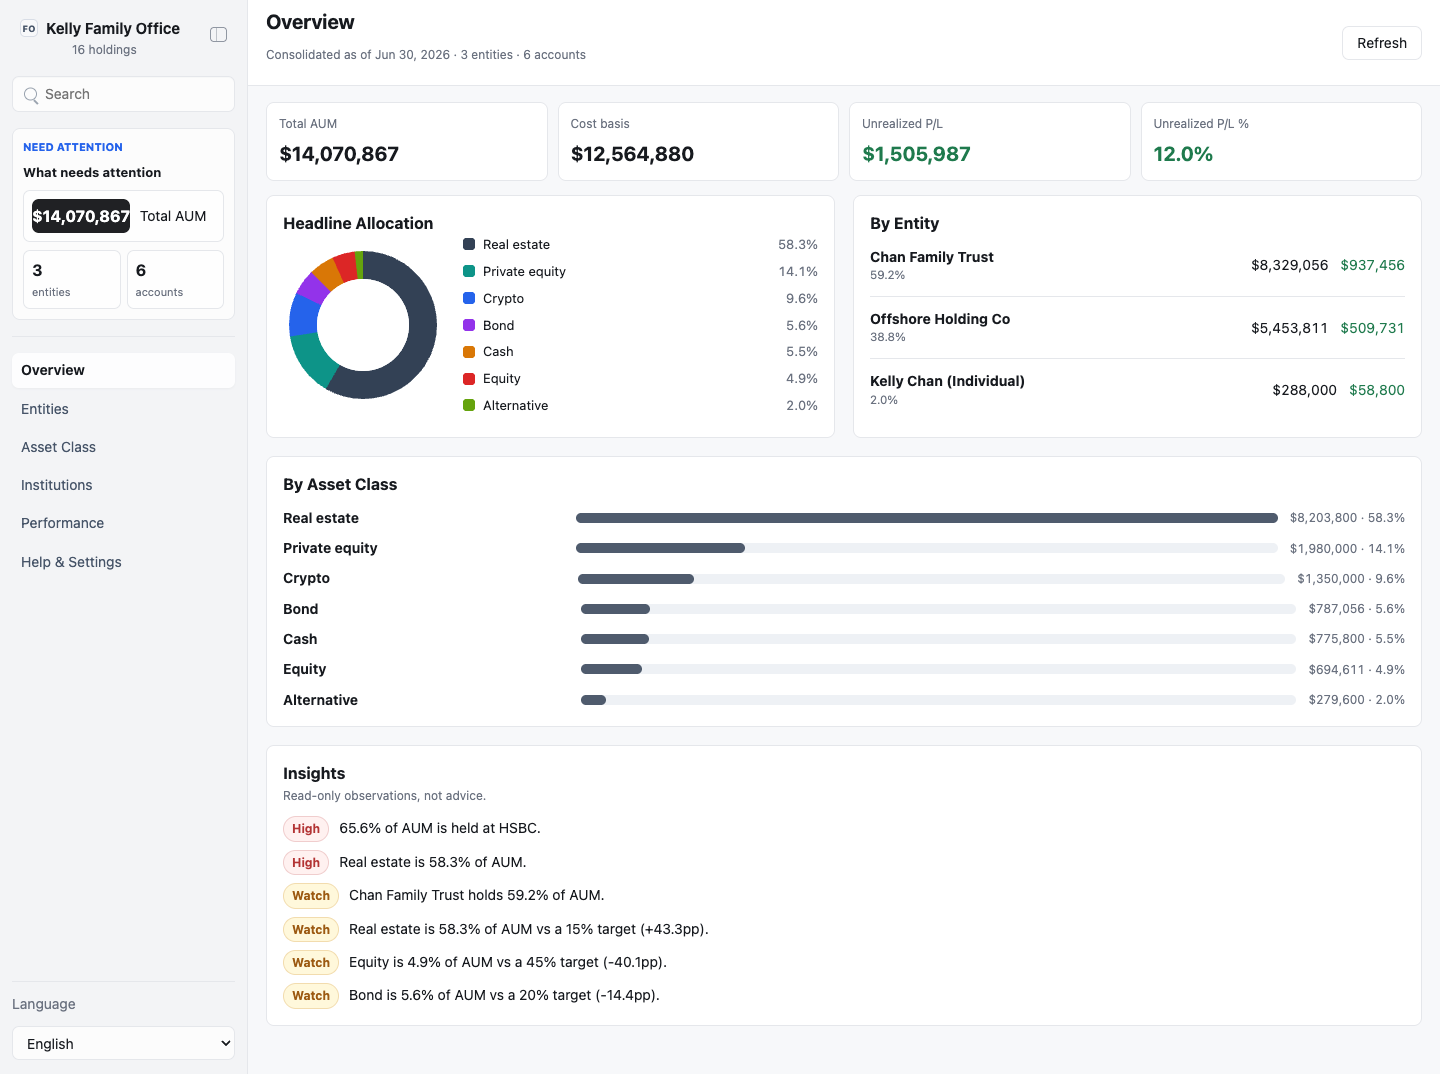Click the Kelly Family Office title
Viewport: 1440px width, 1074px height.
[x=113, y=29]
